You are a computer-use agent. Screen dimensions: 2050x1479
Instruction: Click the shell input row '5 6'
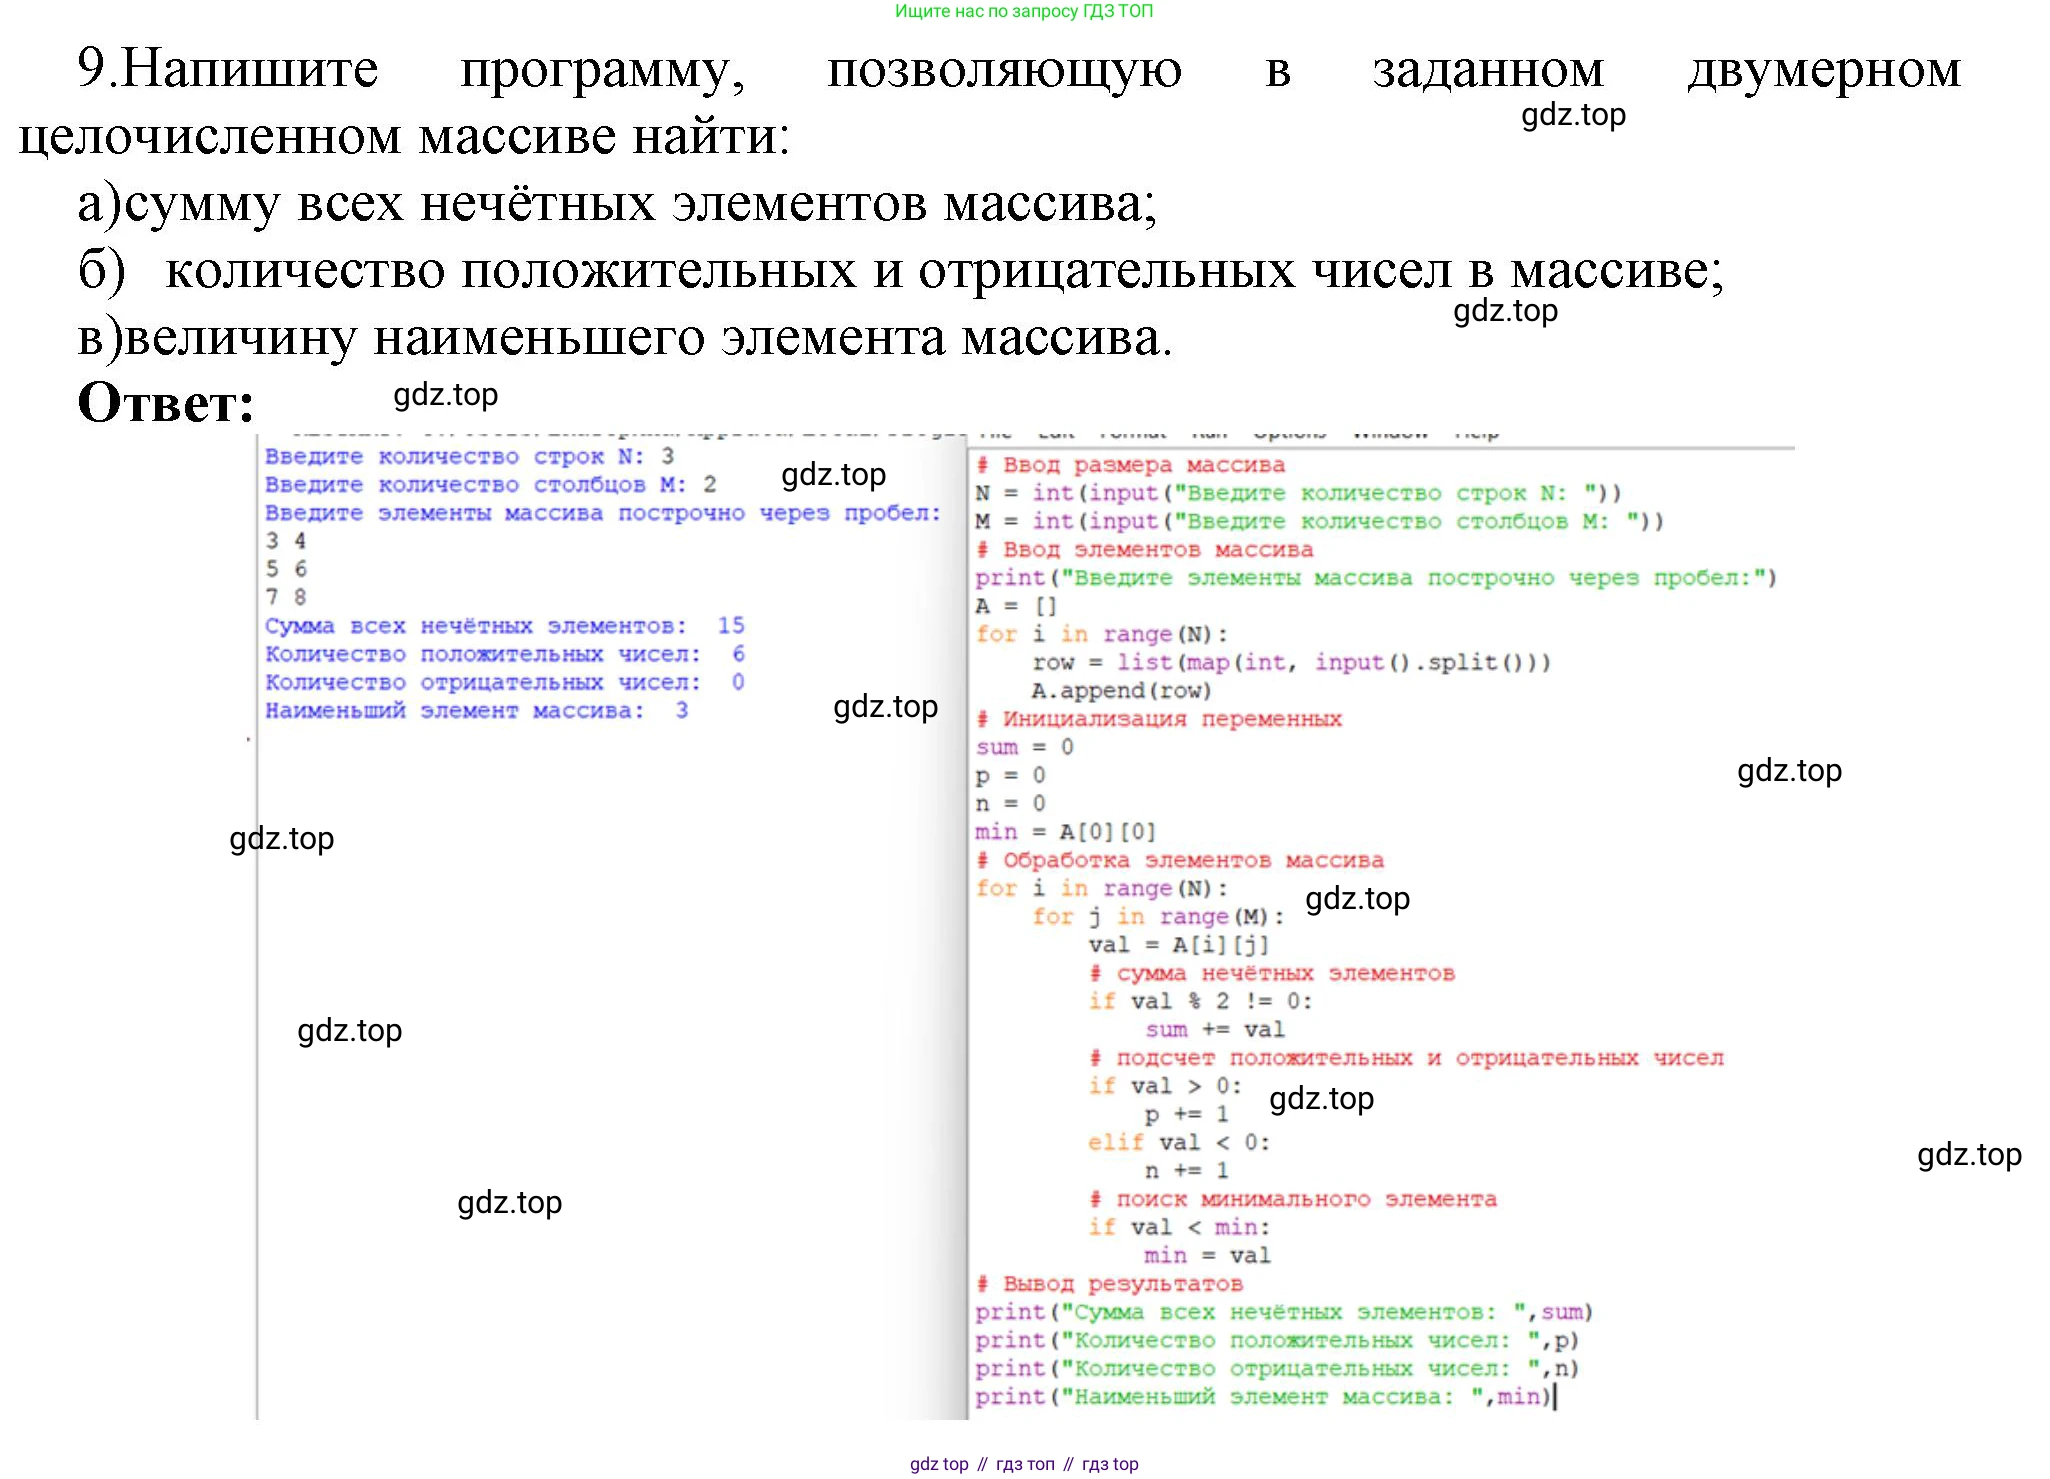pyautogui.click(x=286, y=569)
